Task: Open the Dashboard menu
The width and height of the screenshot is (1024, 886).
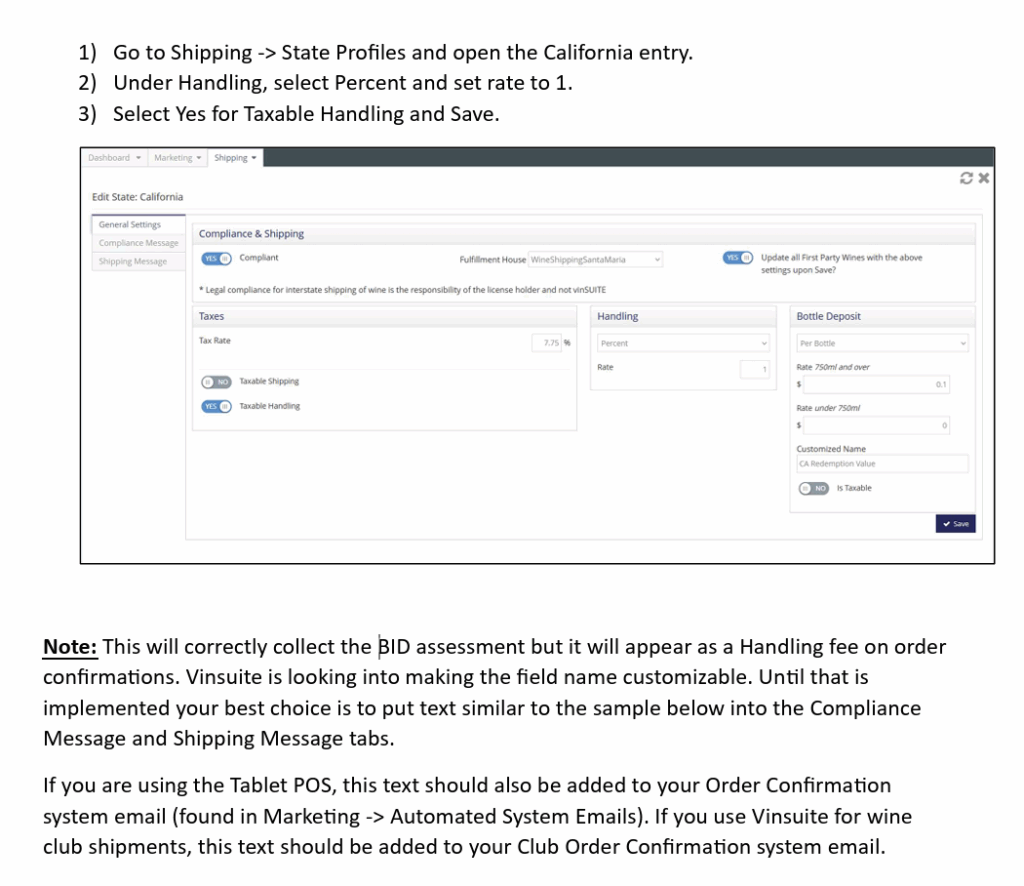Action: click(113, 158)
